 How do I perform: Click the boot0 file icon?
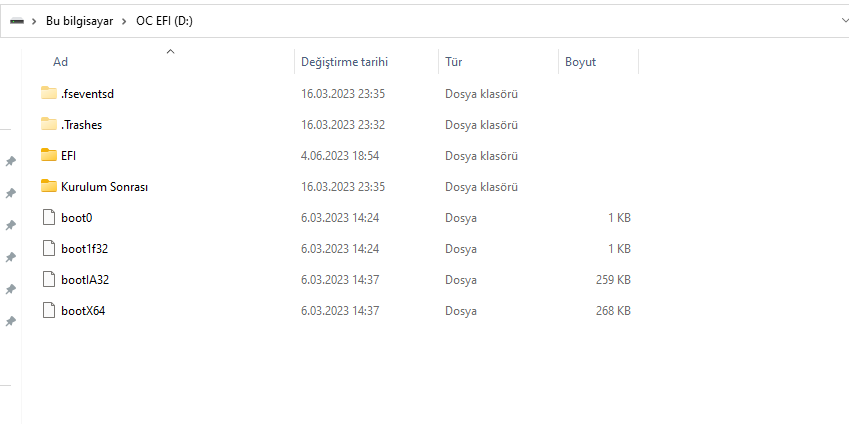[x=49, y=217]
